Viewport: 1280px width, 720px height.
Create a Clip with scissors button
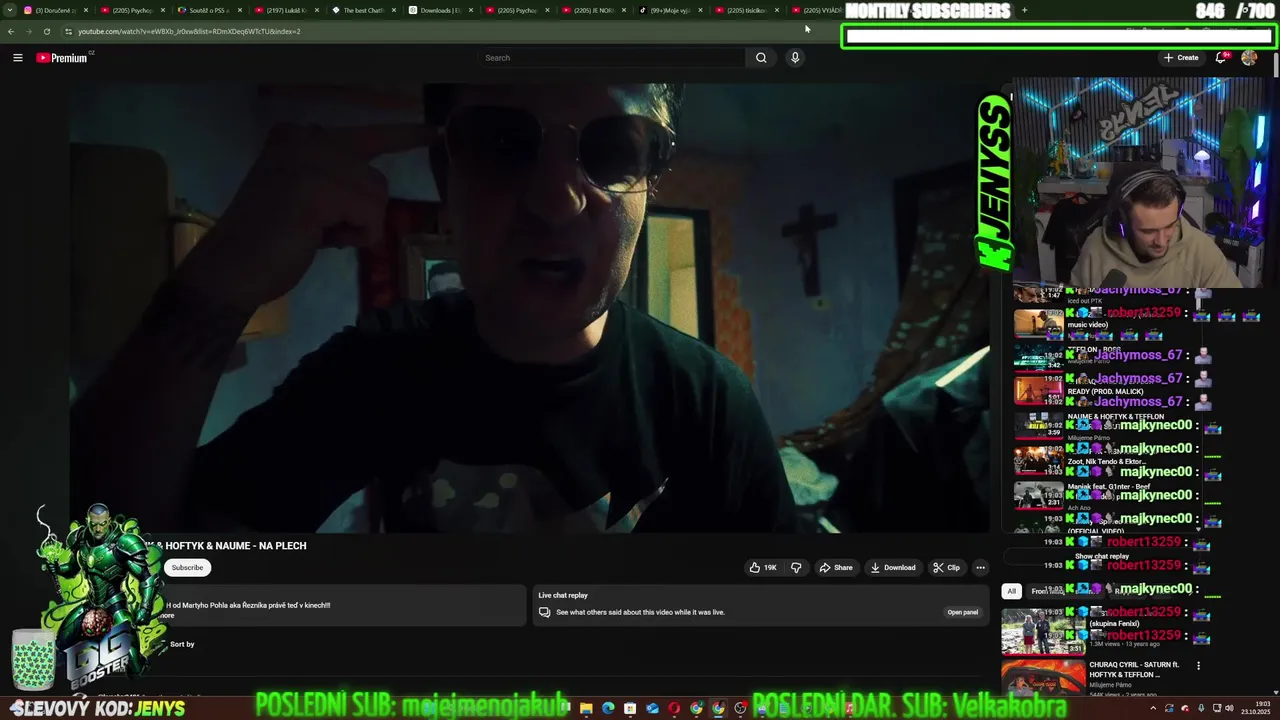click(x=946, y=568)
